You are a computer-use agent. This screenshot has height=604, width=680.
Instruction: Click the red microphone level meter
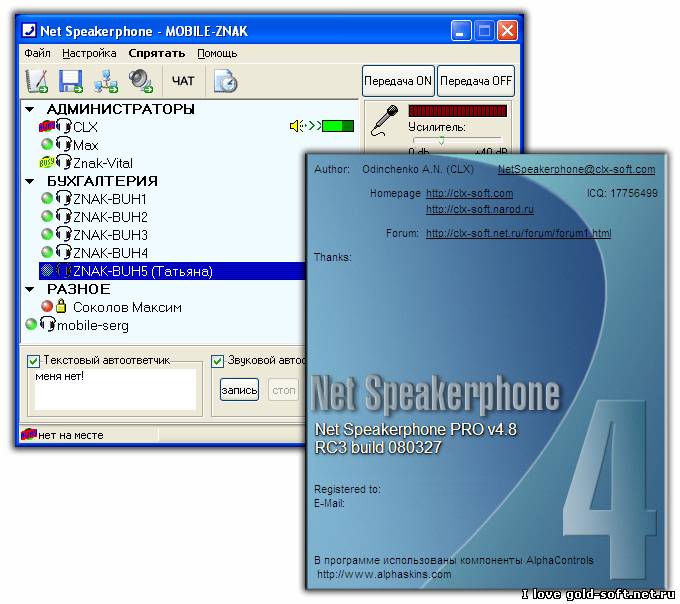click(458, 111)
